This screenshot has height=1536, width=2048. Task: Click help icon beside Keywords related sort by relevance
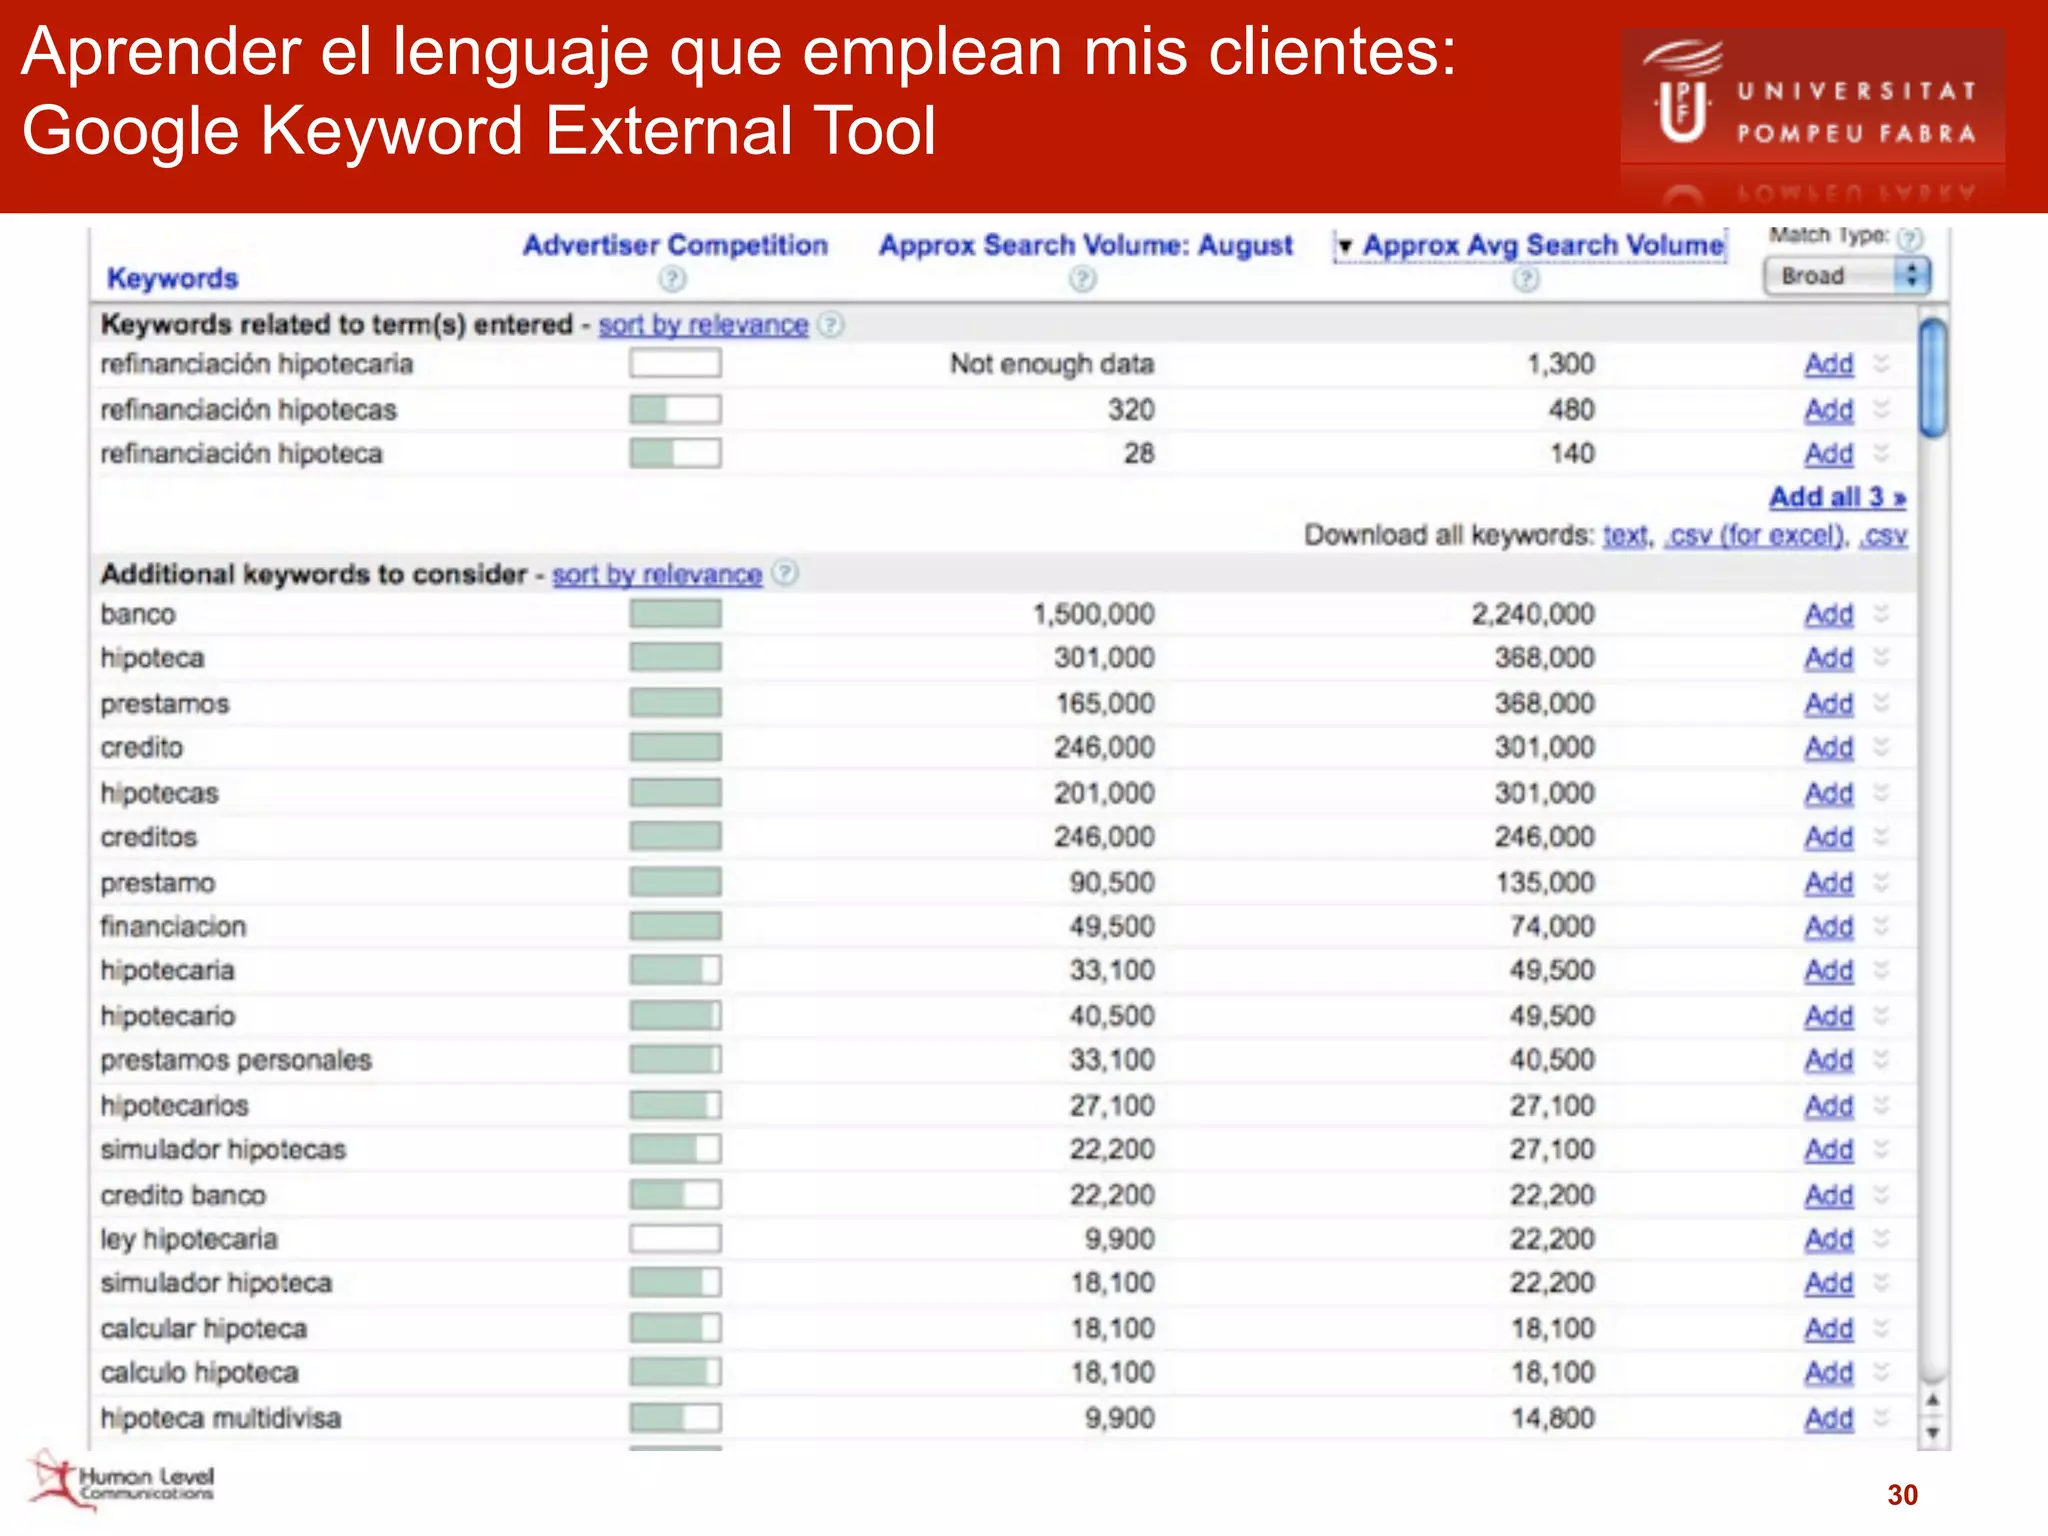[830, 324]
